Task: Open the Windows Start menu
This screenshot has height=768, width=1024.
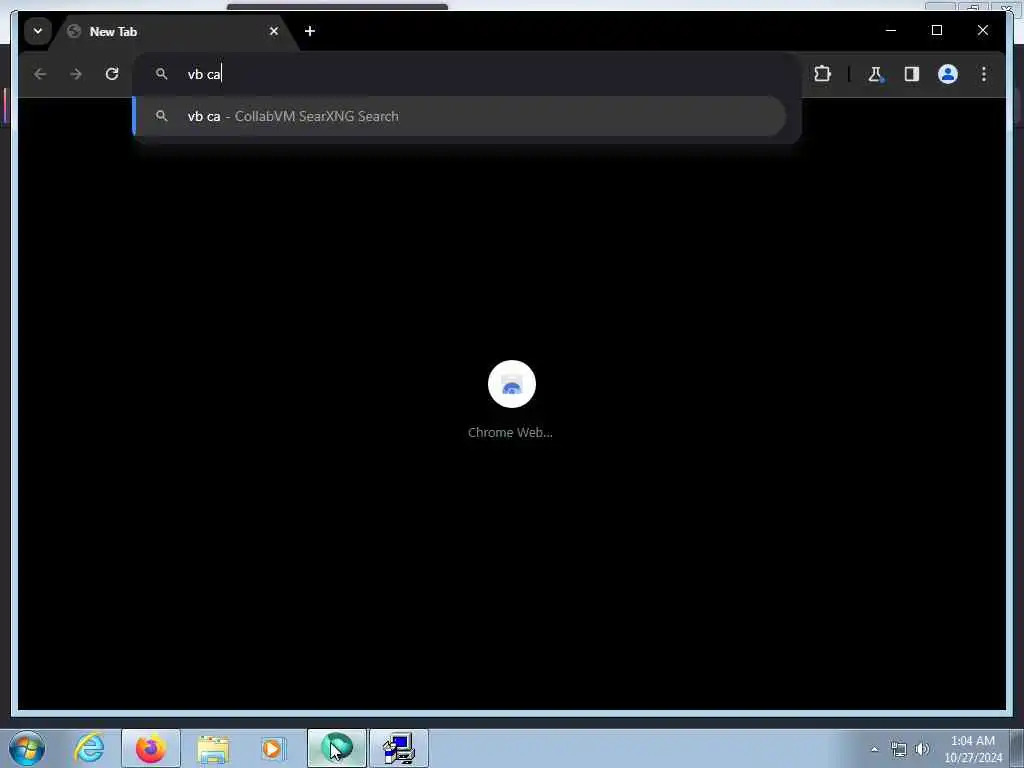Action: [27, 748]
